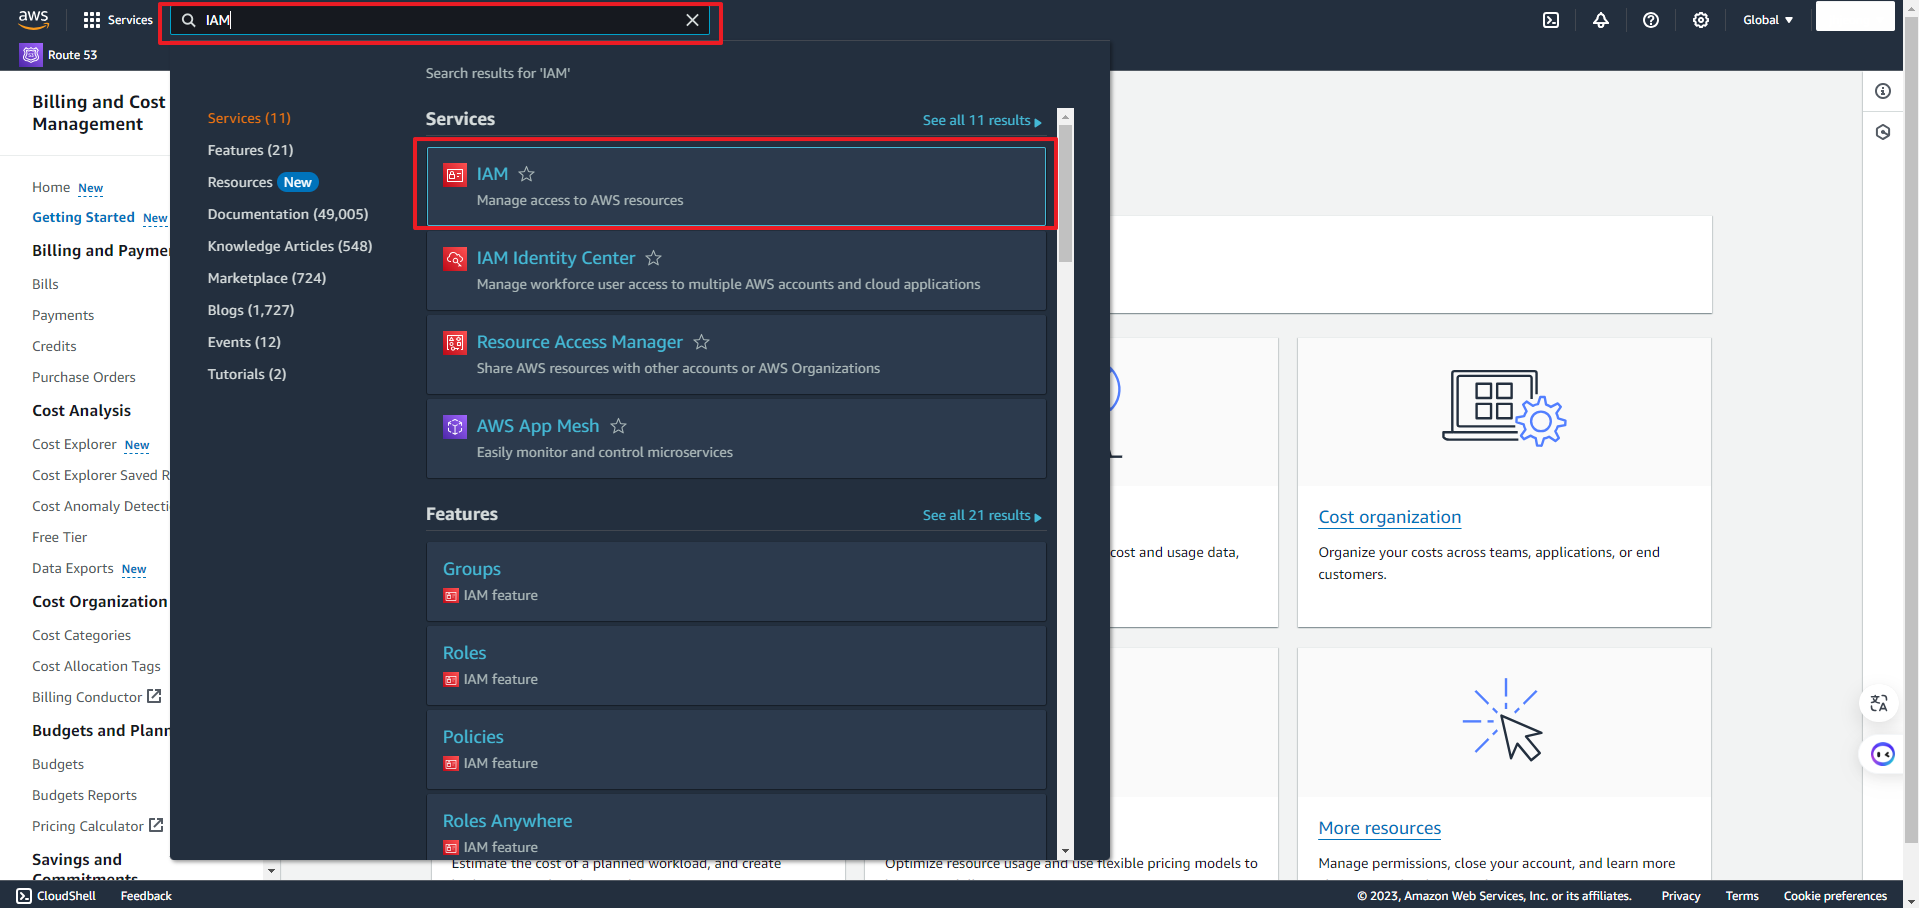This screenshot has width=1919, height=908.
Task: Open Payments in the billing sidebar
Action: (x=63, y=315)
